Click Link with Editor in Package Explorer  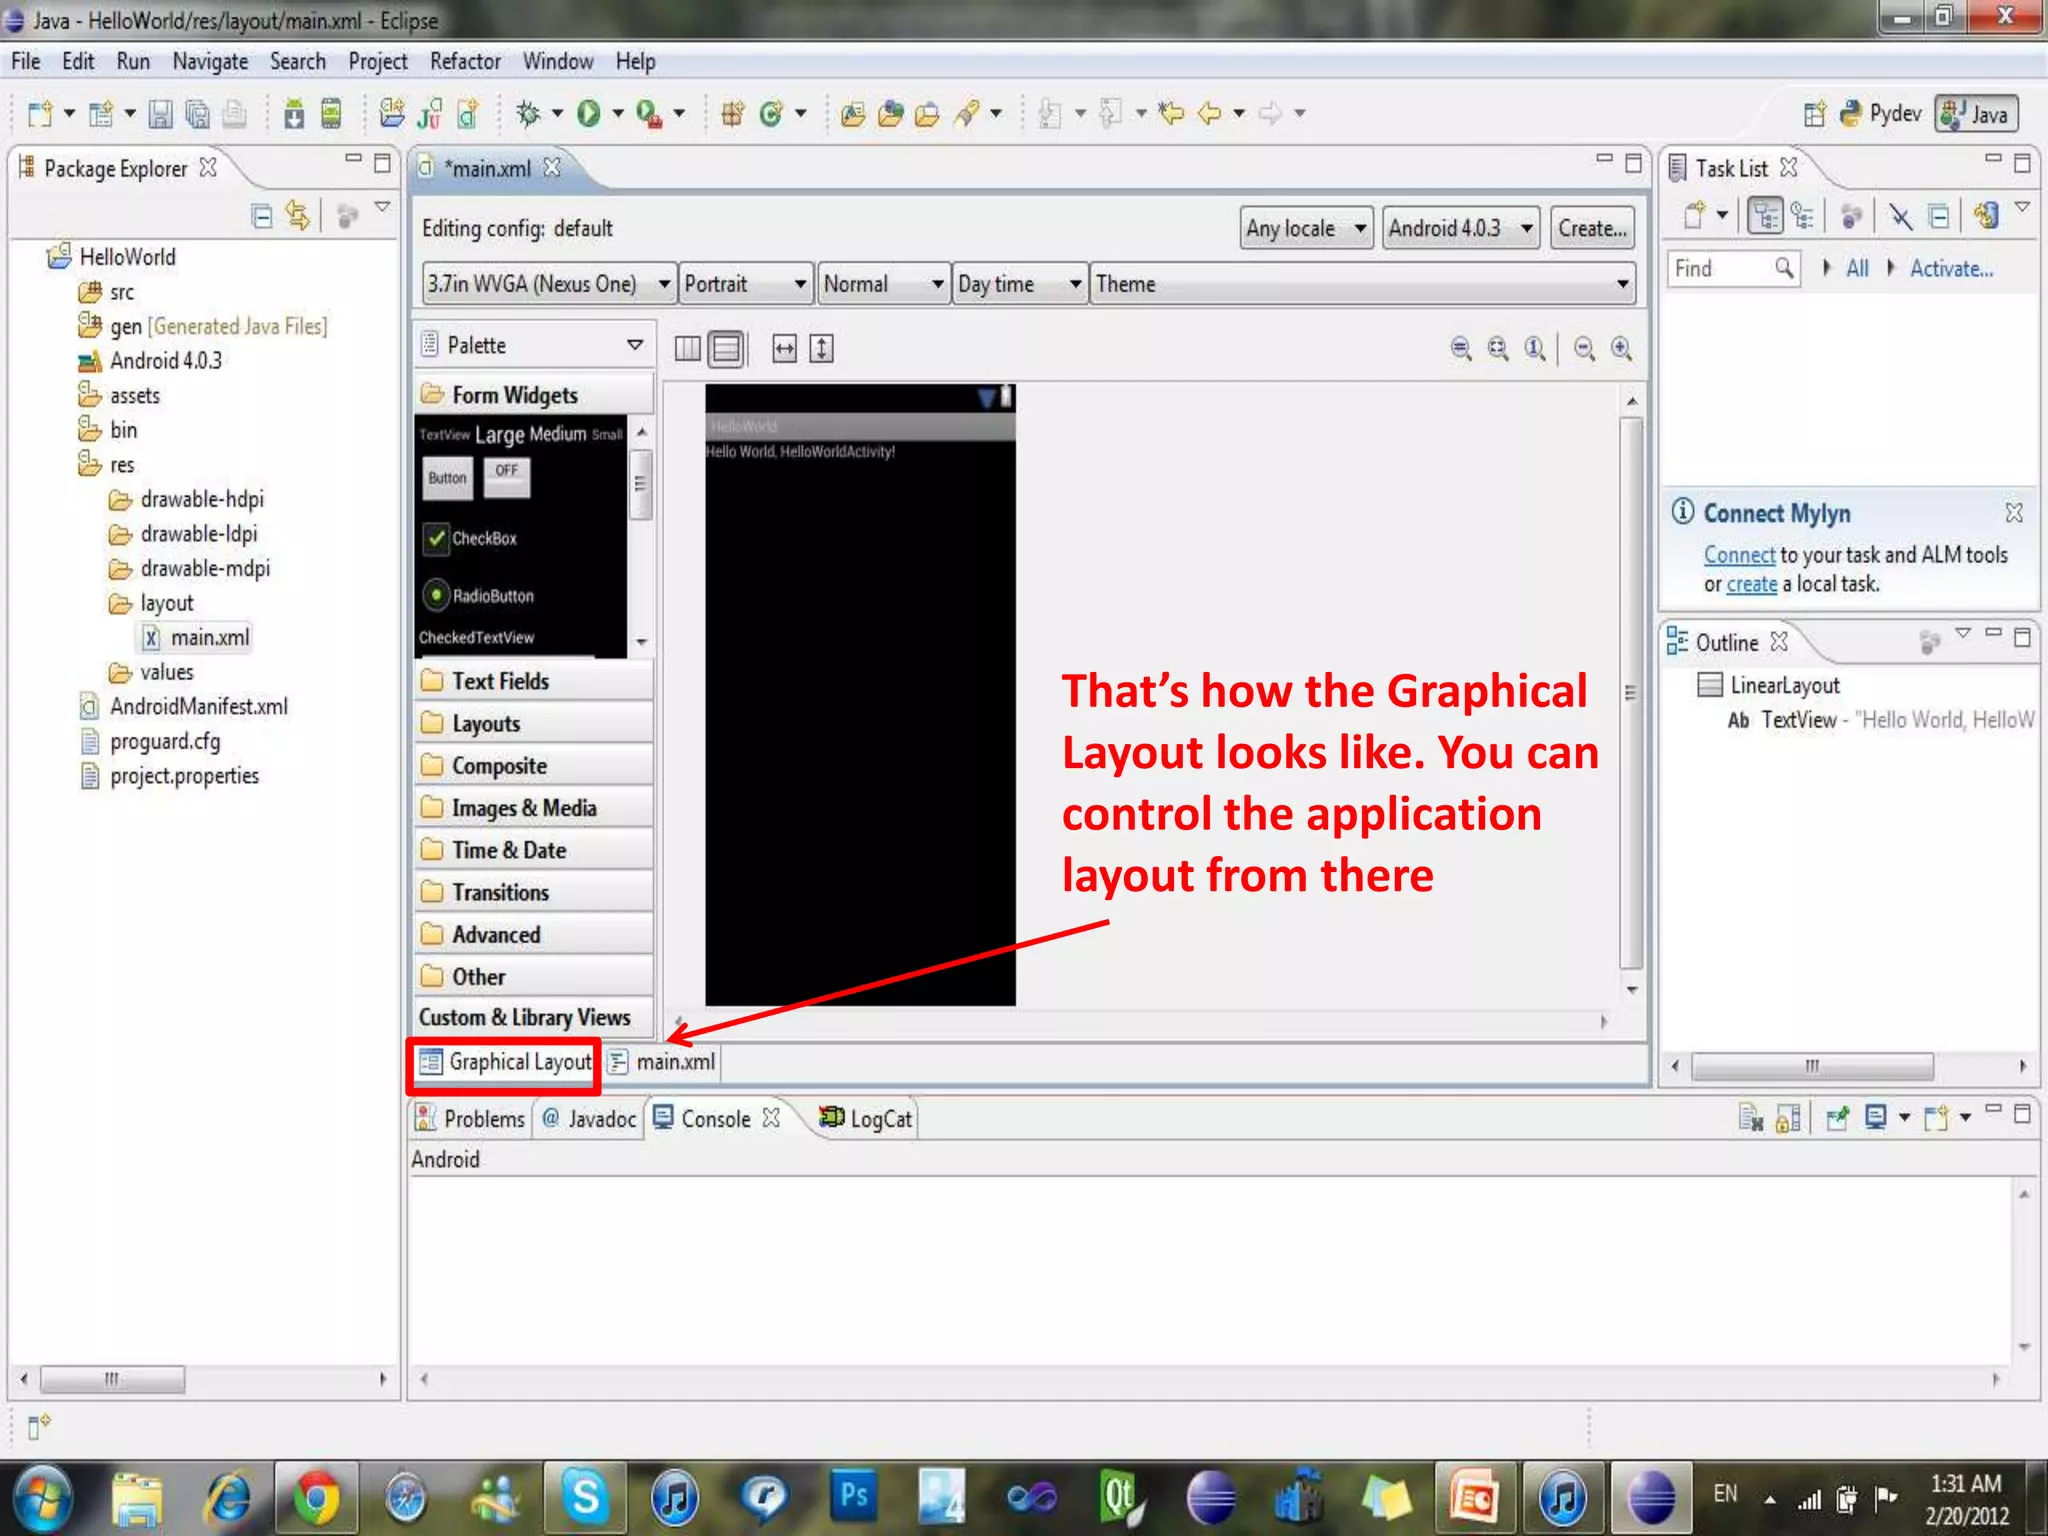click(297, 215)
